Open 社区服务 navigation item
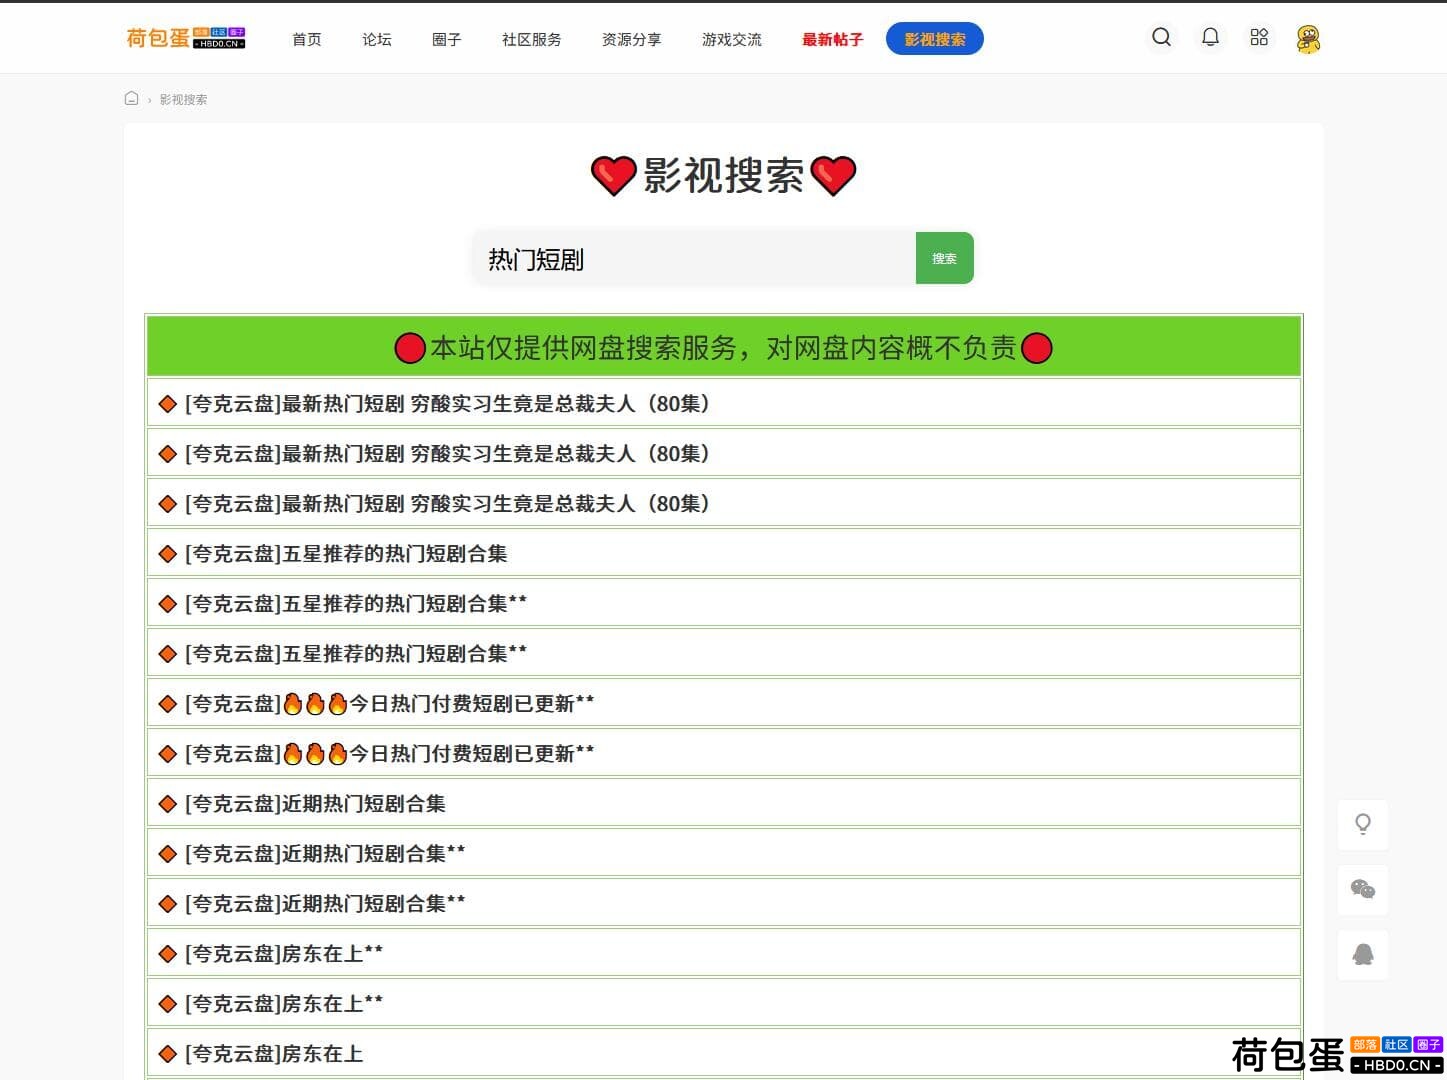The height and width of the screenshot is (1080, 1447). tap(532, 39)
